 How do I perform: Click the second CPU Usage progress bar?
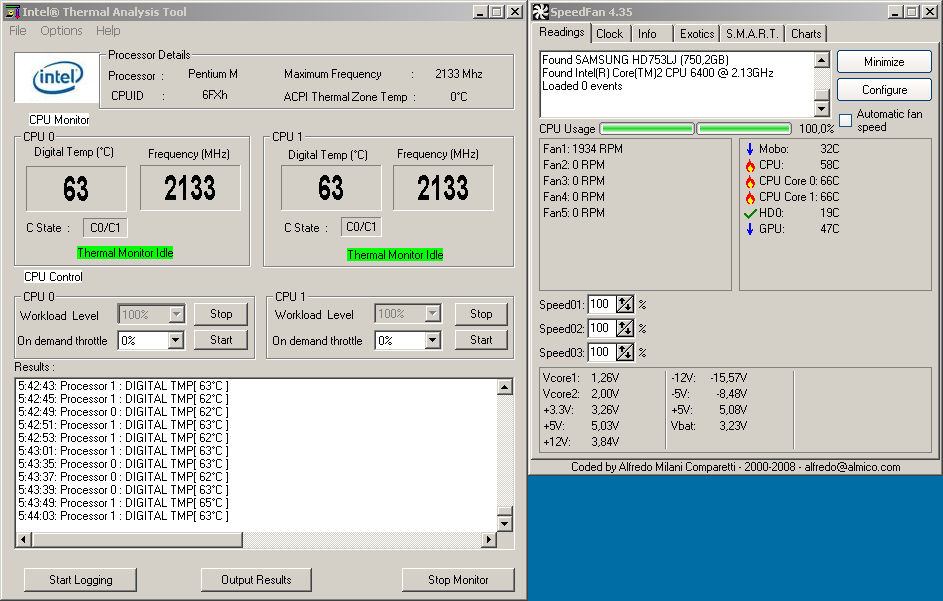[744, 129]
